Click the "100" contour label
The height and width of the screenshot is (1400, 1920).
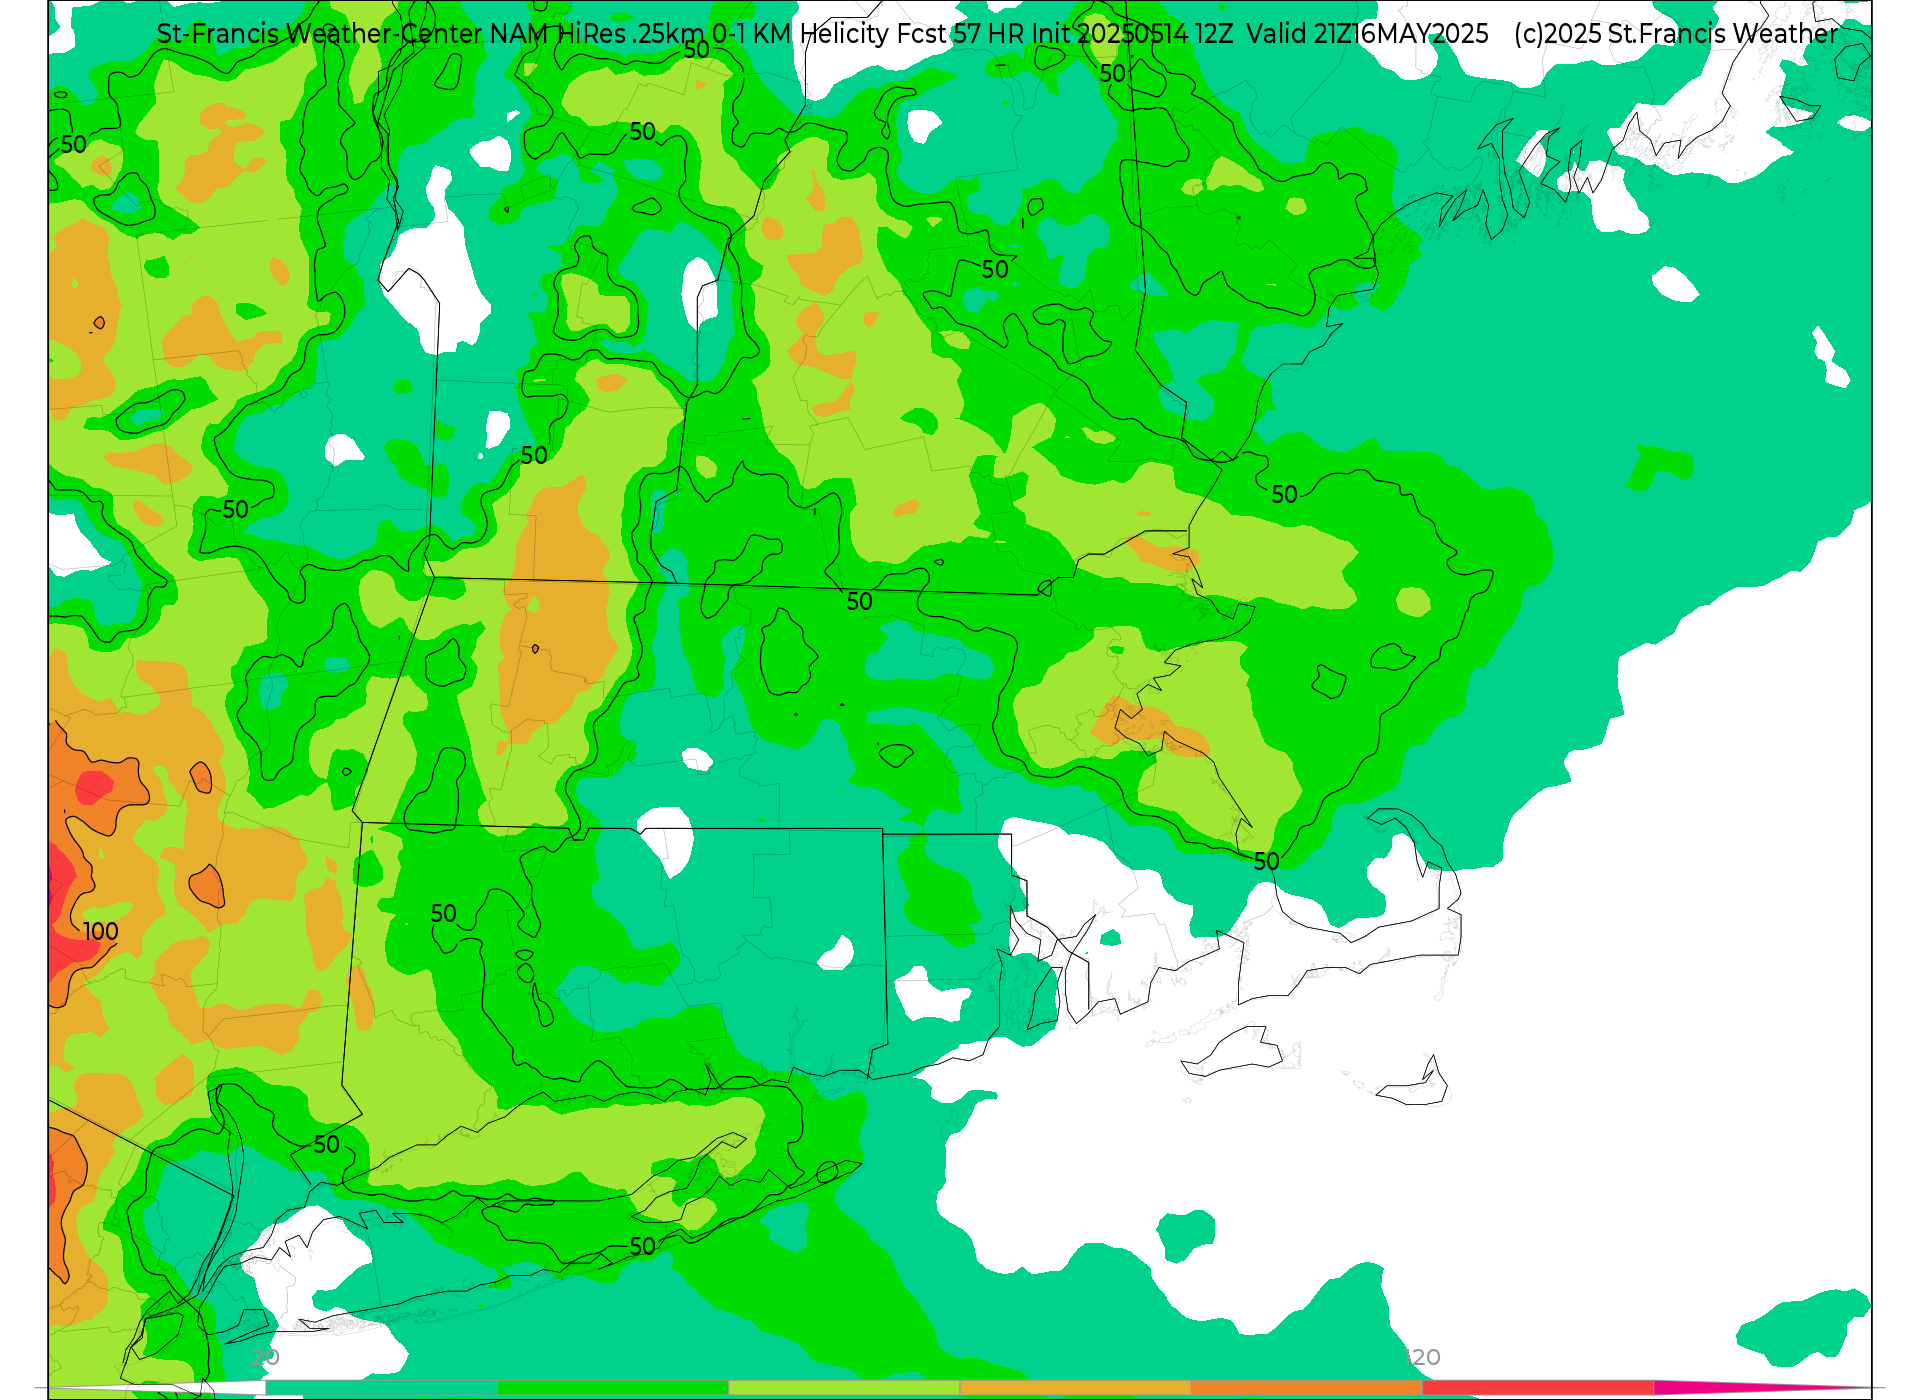click(100, 932)
